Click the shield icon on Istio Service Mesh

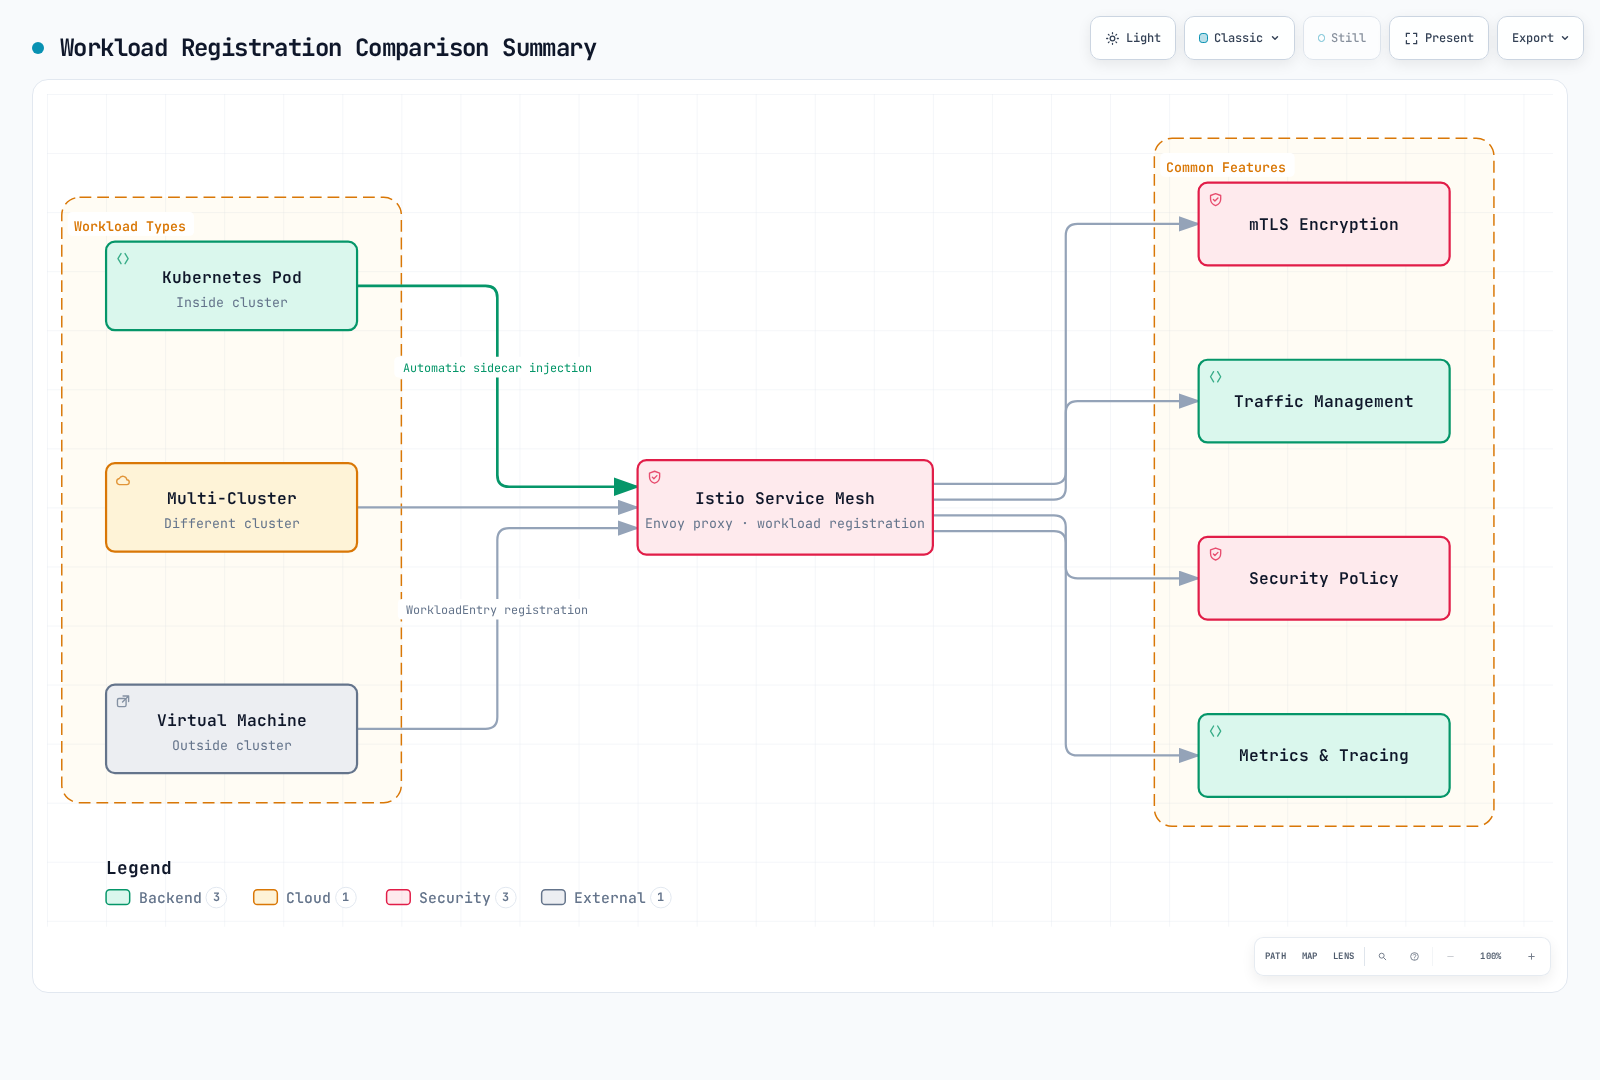click(x=655, y=477)
